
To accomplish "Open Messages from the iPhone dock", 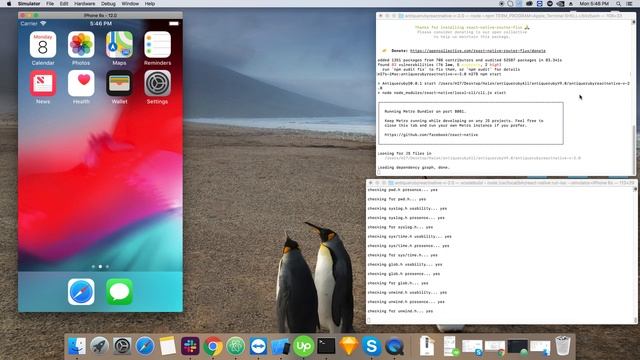I will pyautogui.click(x=119, y=292).
